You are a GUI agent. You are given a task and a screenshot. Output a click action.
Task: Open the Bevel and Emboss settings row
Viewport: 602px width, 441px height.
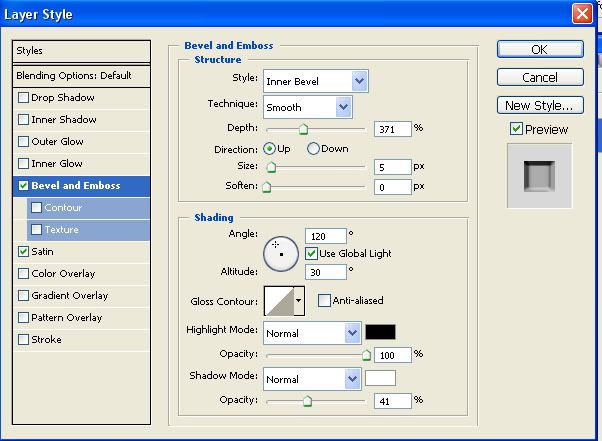tap(81, 186)
